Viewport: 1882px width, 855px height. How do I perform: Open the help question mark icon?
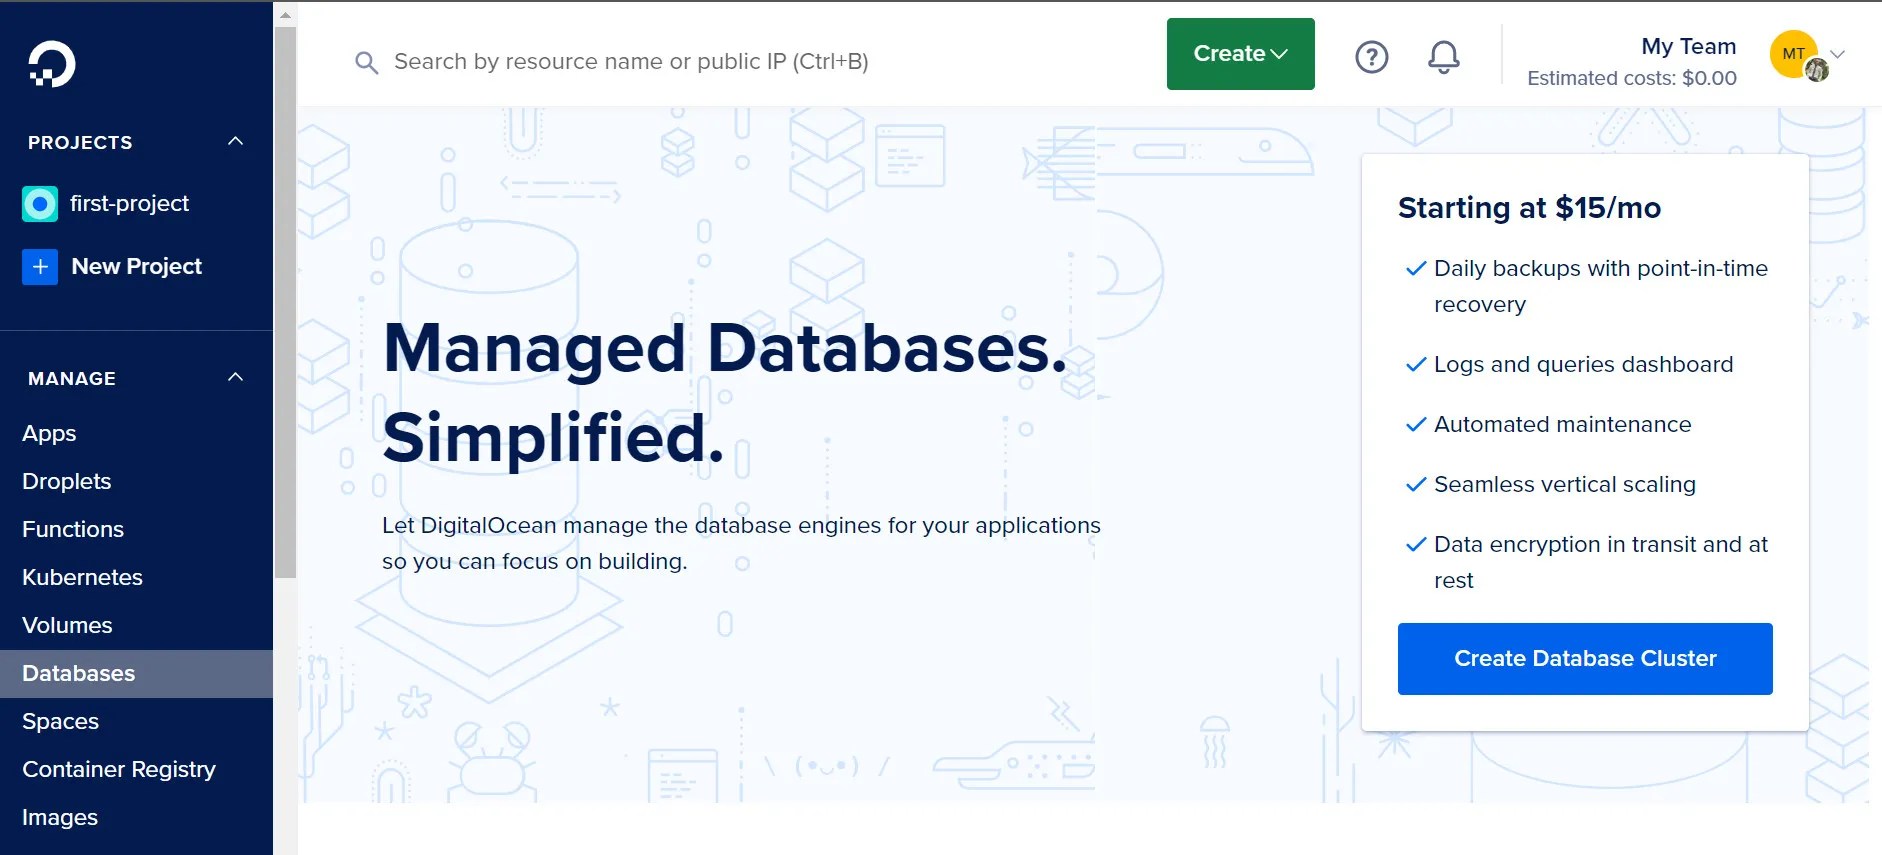click(1371, 57)
